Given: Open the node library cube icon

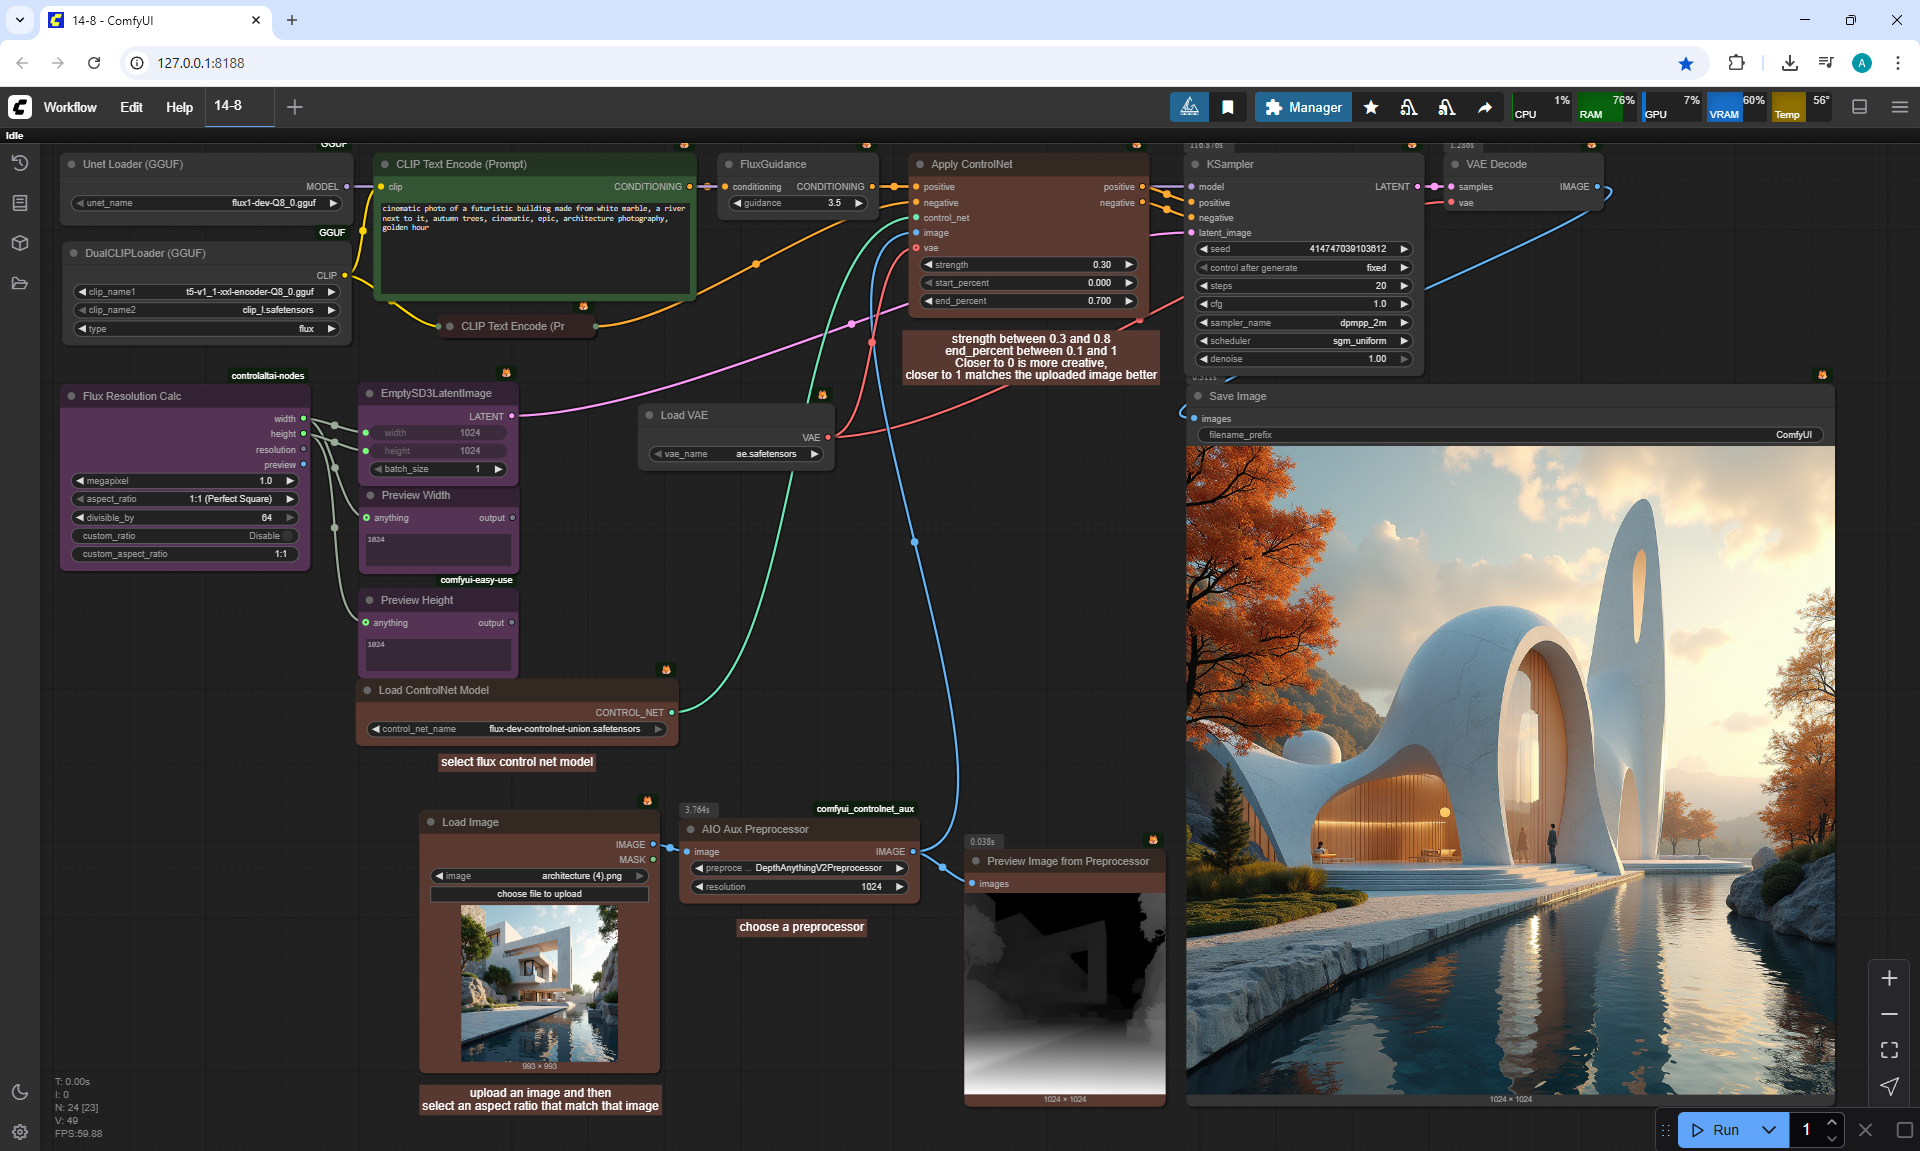Looking at the screenshot, I should (x=19, y=243).
